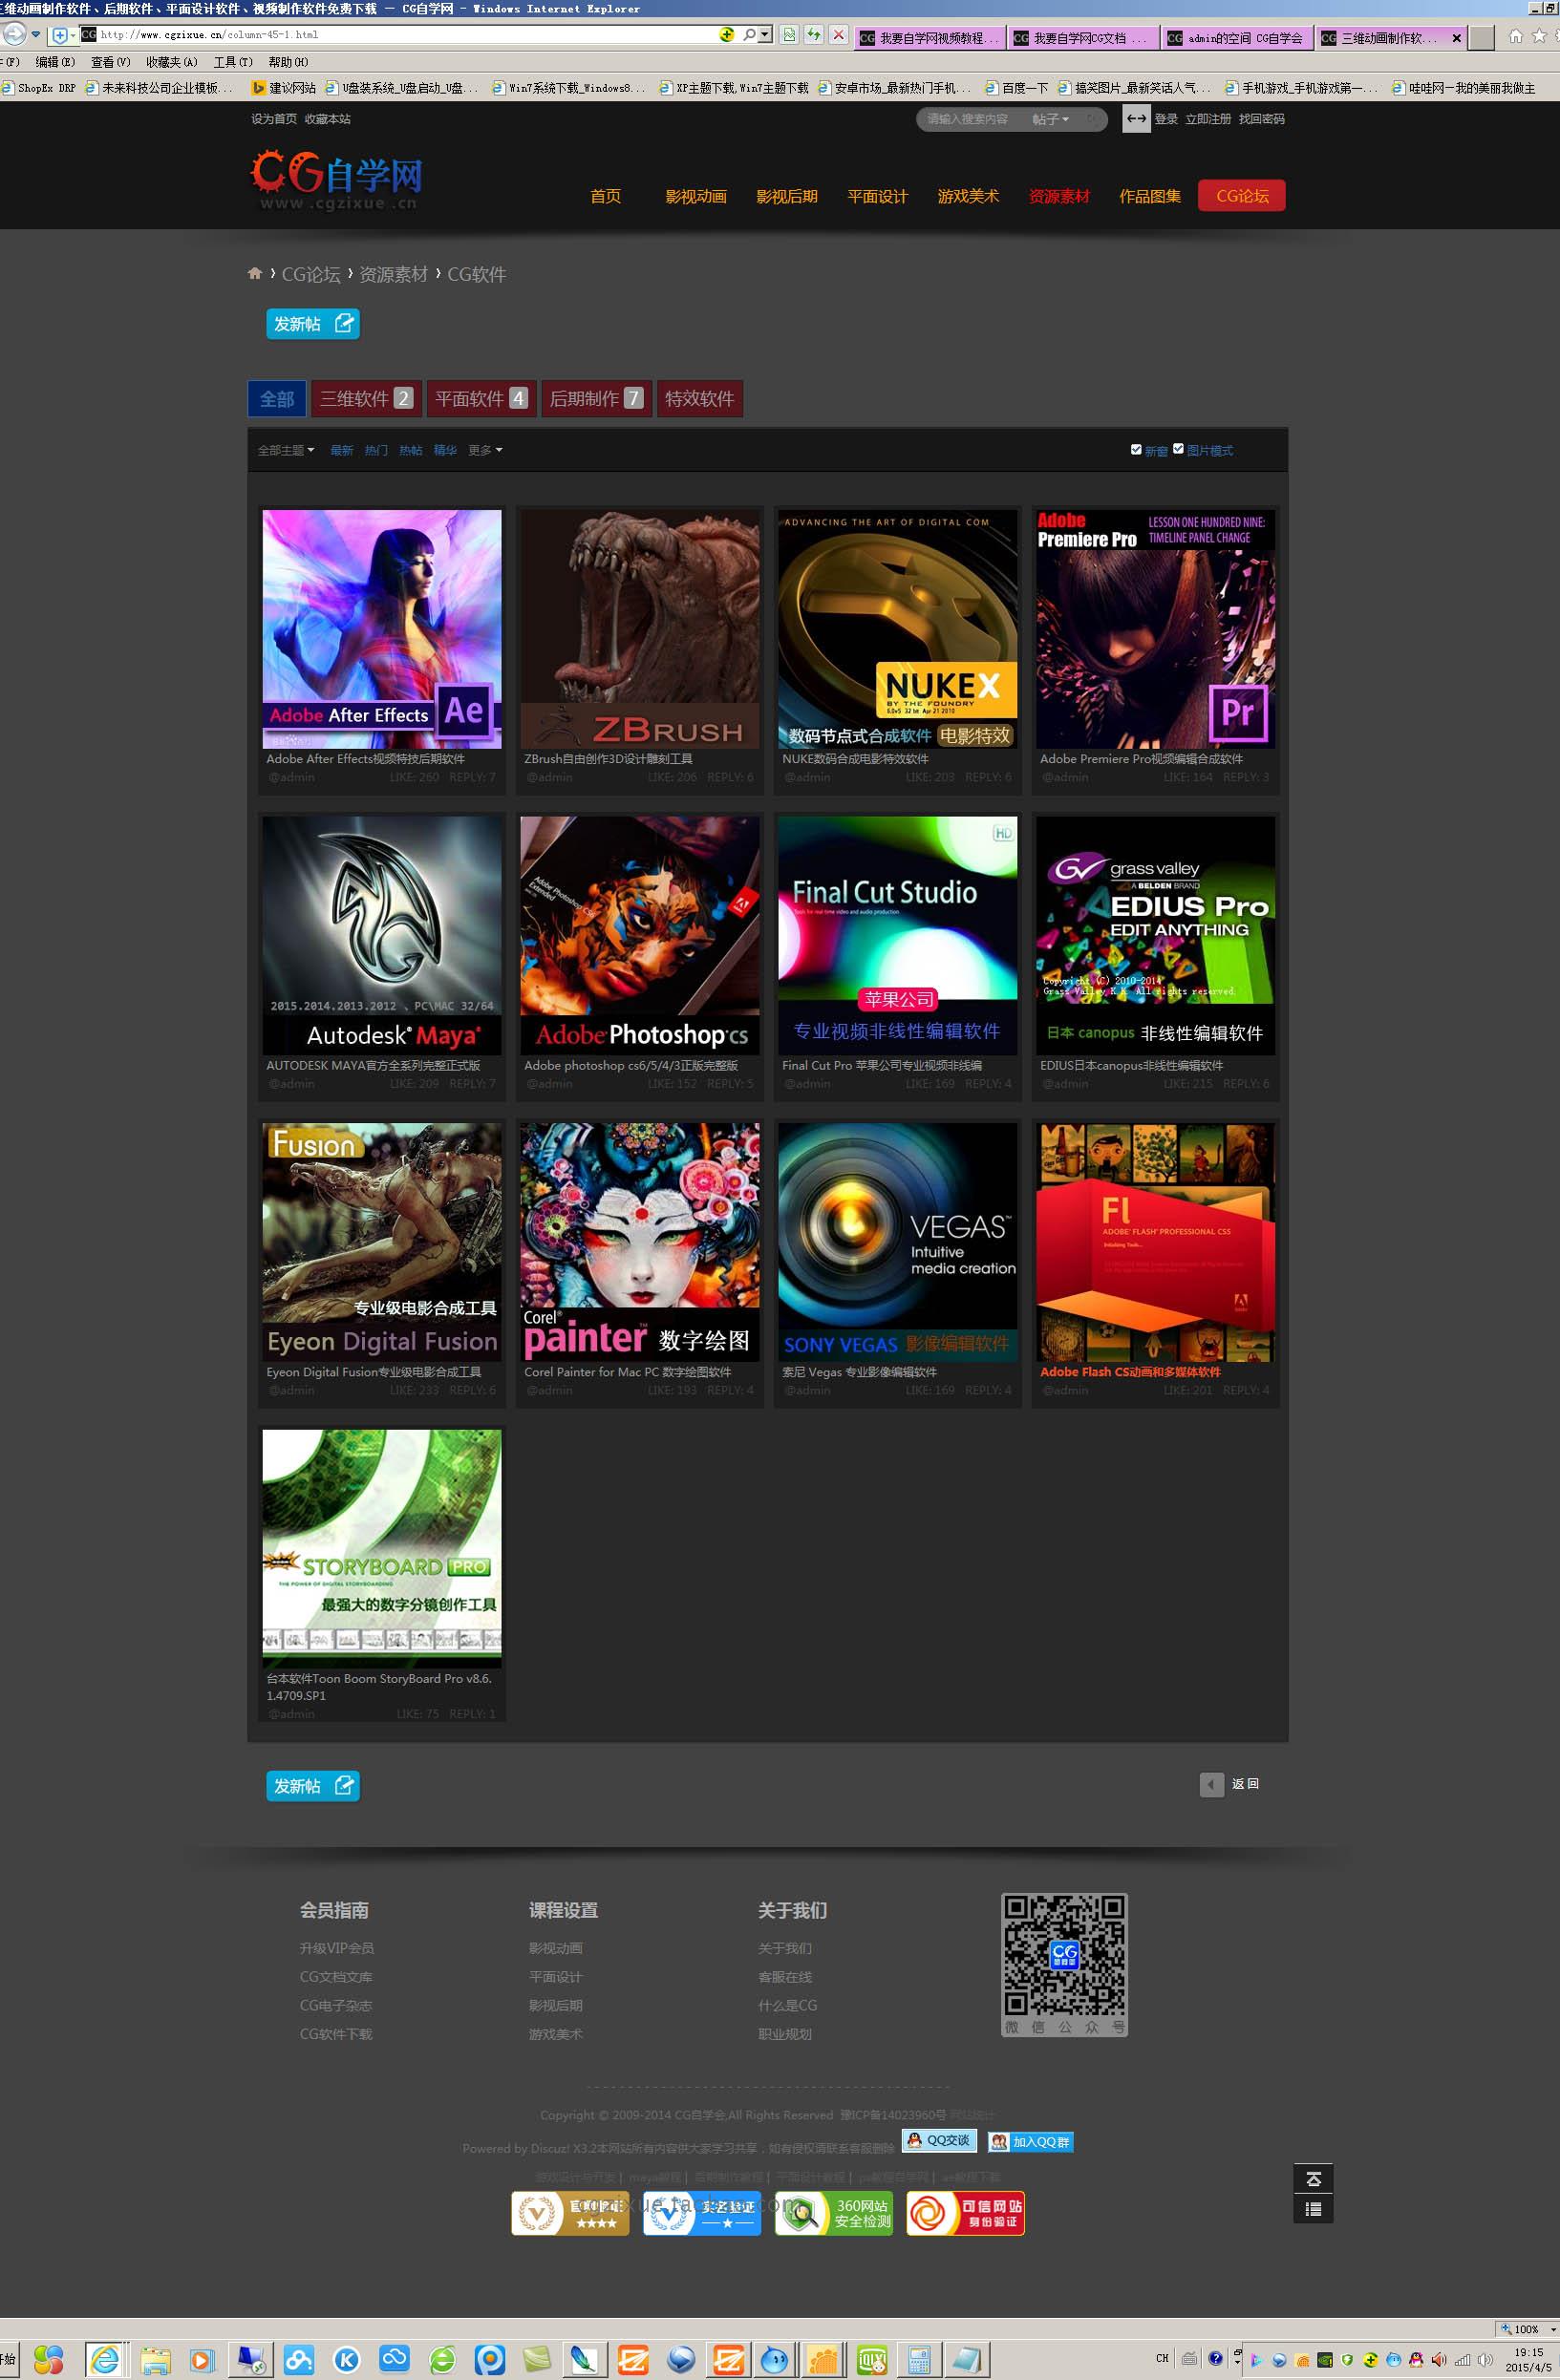
Task: Select the 后期制作 category tab
Action: pyautogui.click(x=596, y=399)
